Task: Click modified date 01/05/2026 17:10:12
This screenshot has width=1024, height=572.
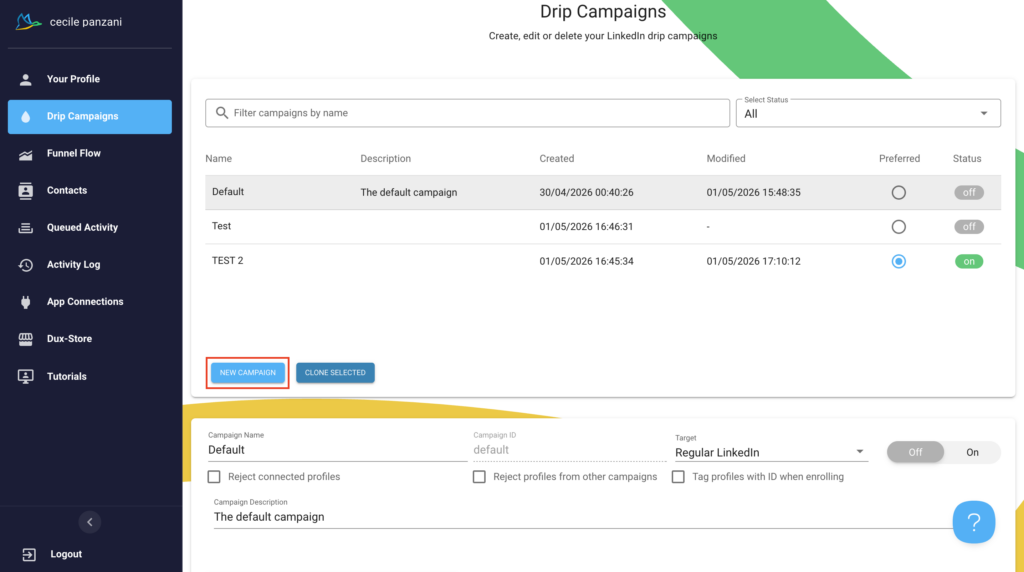Action: 754,261
